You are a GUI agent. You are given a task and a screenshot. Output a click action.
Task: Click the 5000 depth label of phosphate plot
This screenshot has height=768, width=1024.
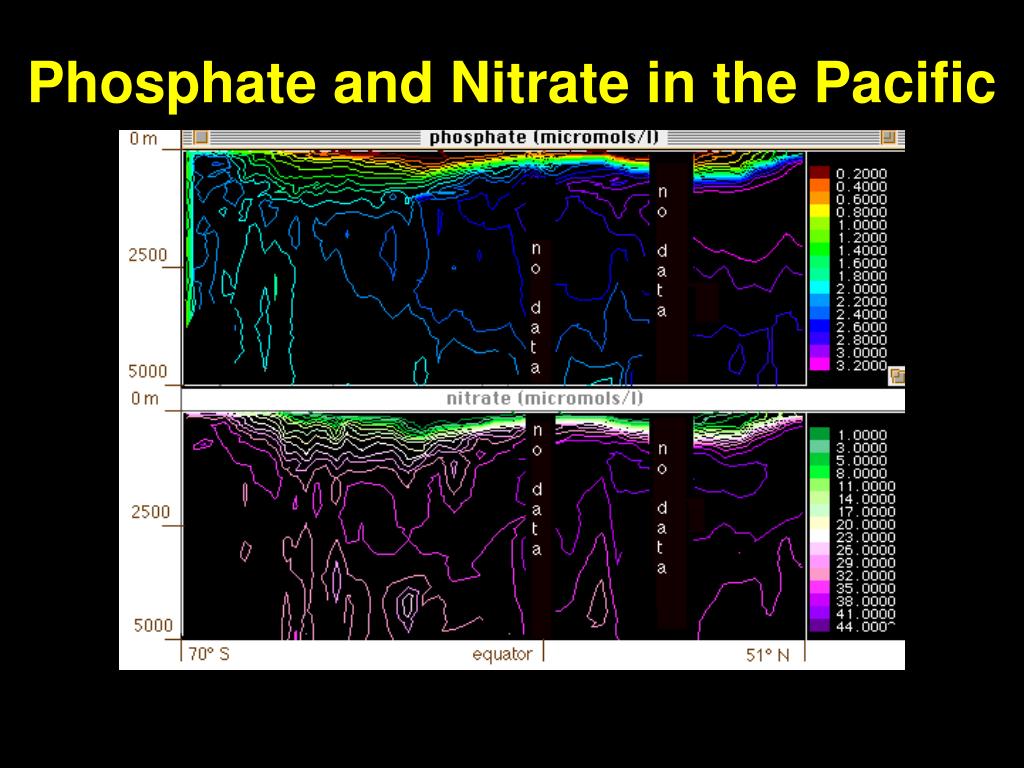coord(148,371)
